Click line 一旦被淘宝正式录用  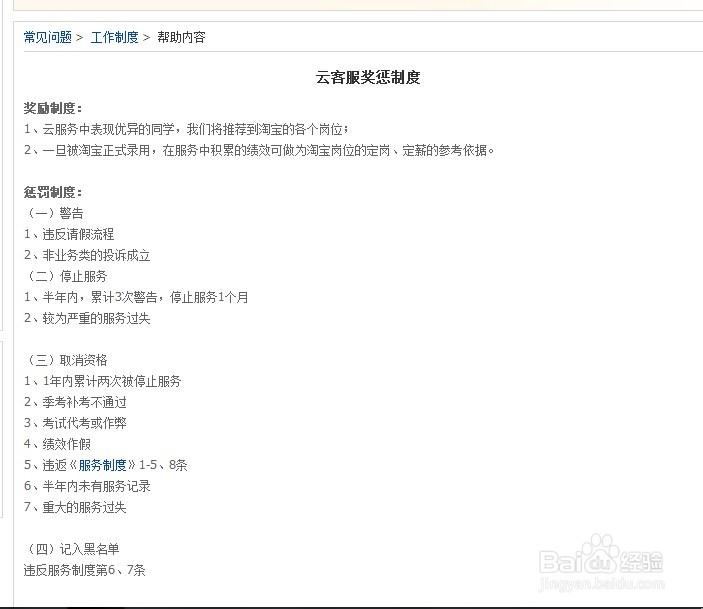click(x=259, y=150)
